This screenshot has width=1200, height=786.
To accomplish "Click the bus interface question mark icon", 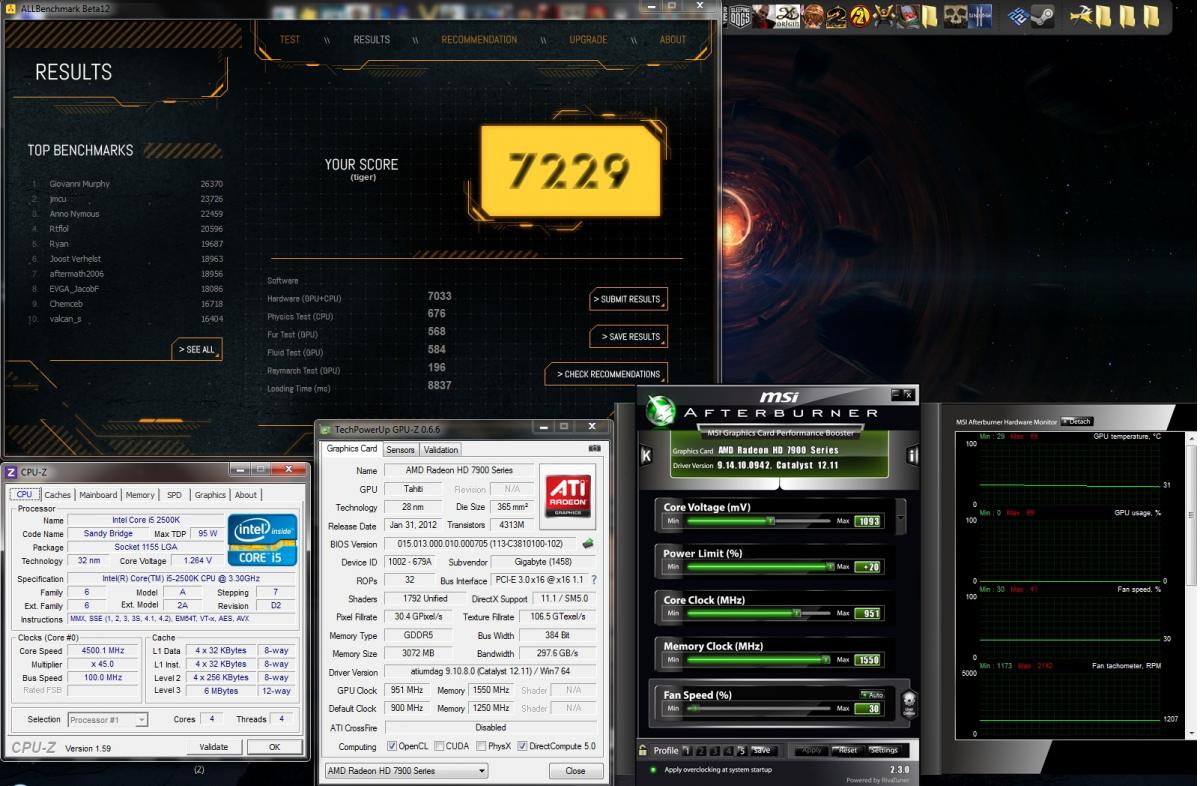I will point(593,580).
